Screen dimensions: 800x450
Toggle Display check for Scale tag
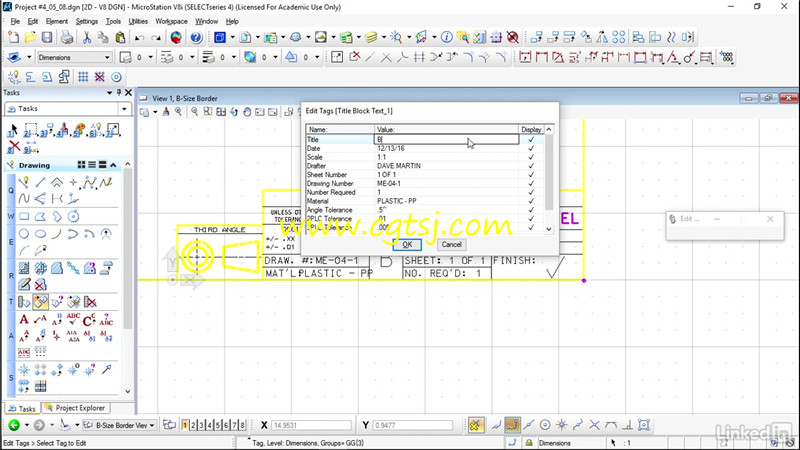tap(531, 157)
